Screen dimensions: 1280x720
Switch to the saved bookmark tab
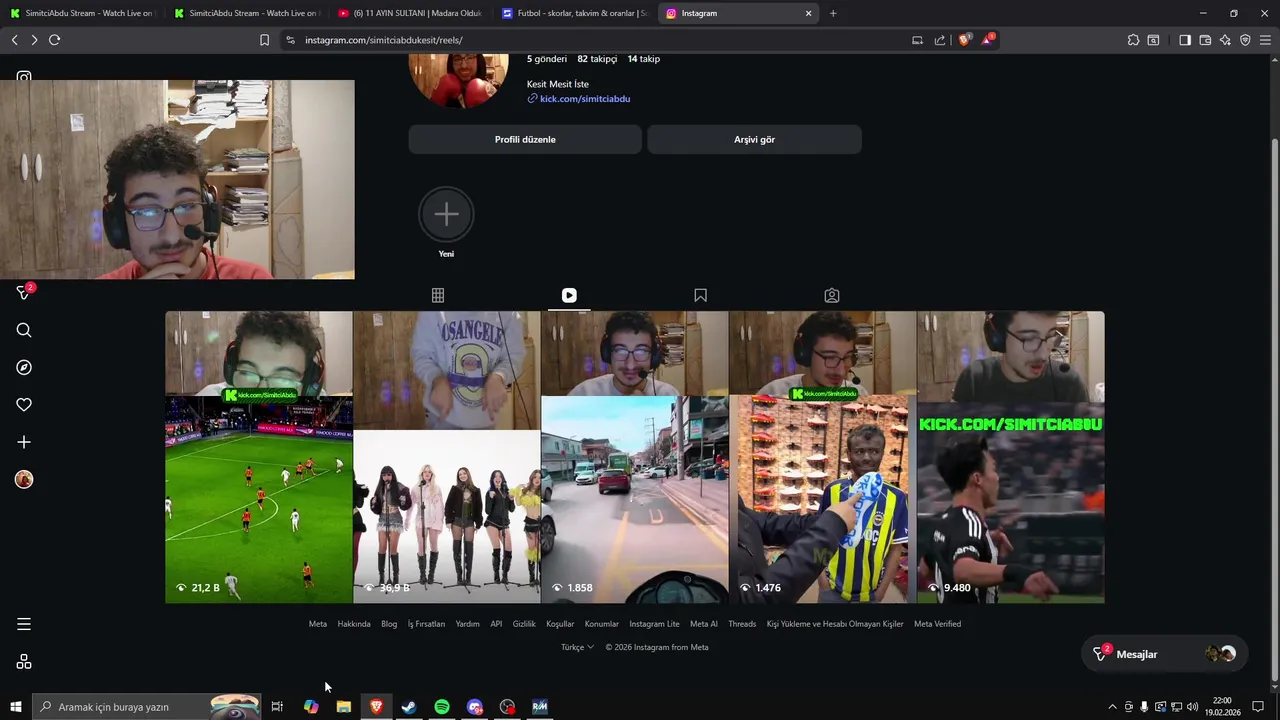pyautogui.click(x=700, y=295)
